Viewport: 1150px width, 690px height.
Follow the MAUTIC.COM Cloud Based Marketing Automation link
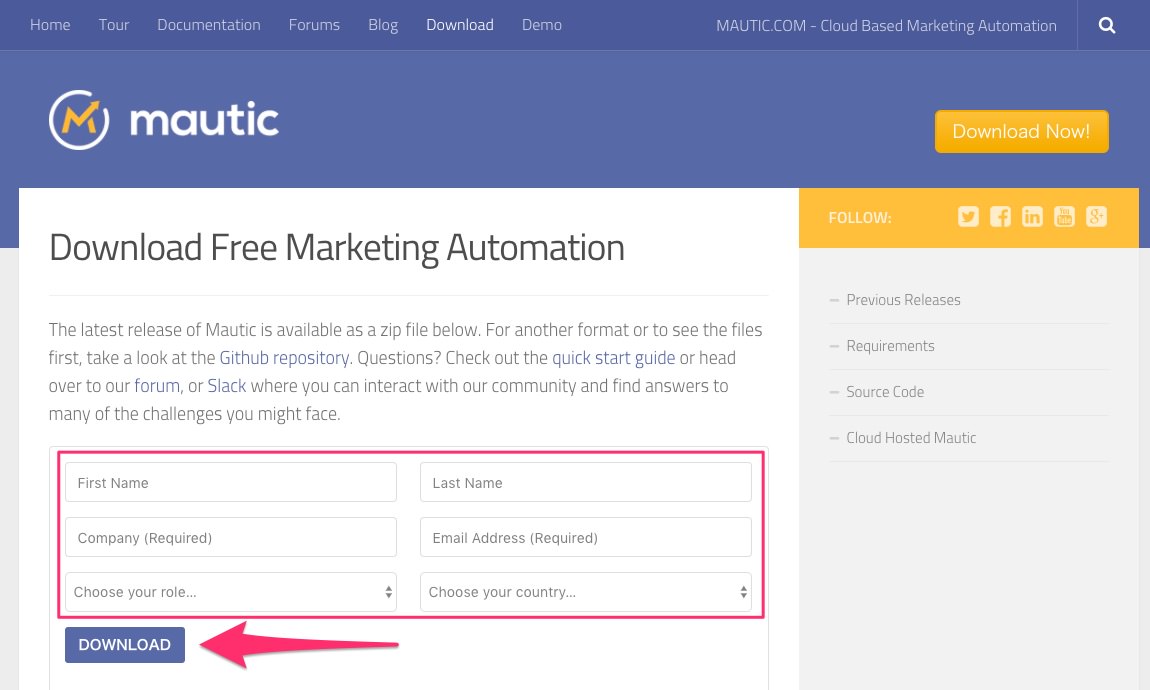[x=886, y=26]
